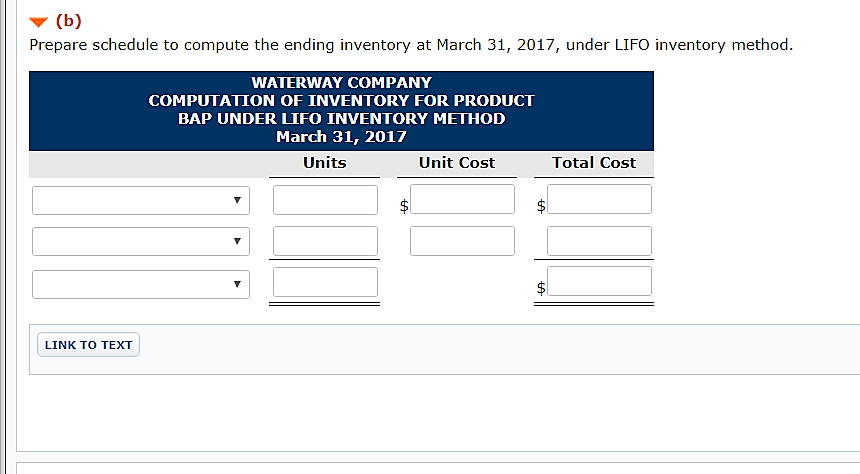Open the first row description dropdown

point(140,200)
